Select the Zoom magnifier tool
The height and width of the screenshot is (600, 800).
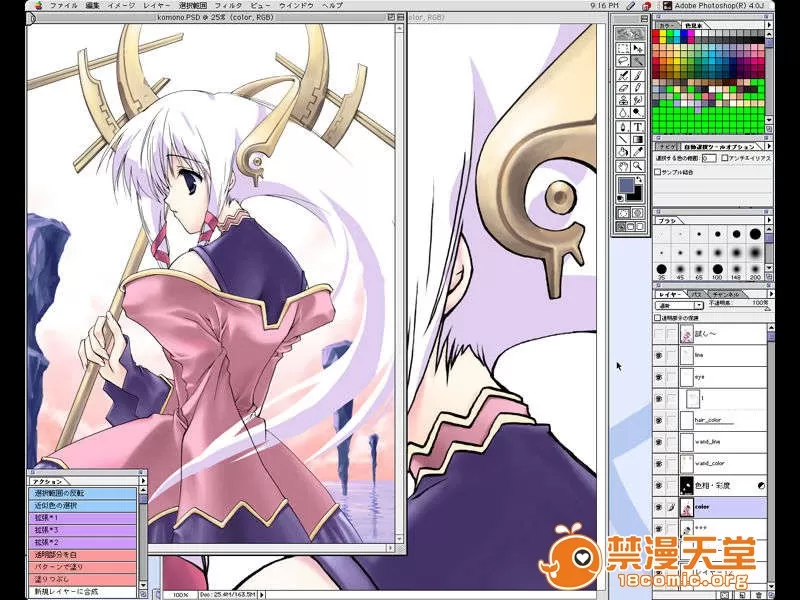point(637,165)
